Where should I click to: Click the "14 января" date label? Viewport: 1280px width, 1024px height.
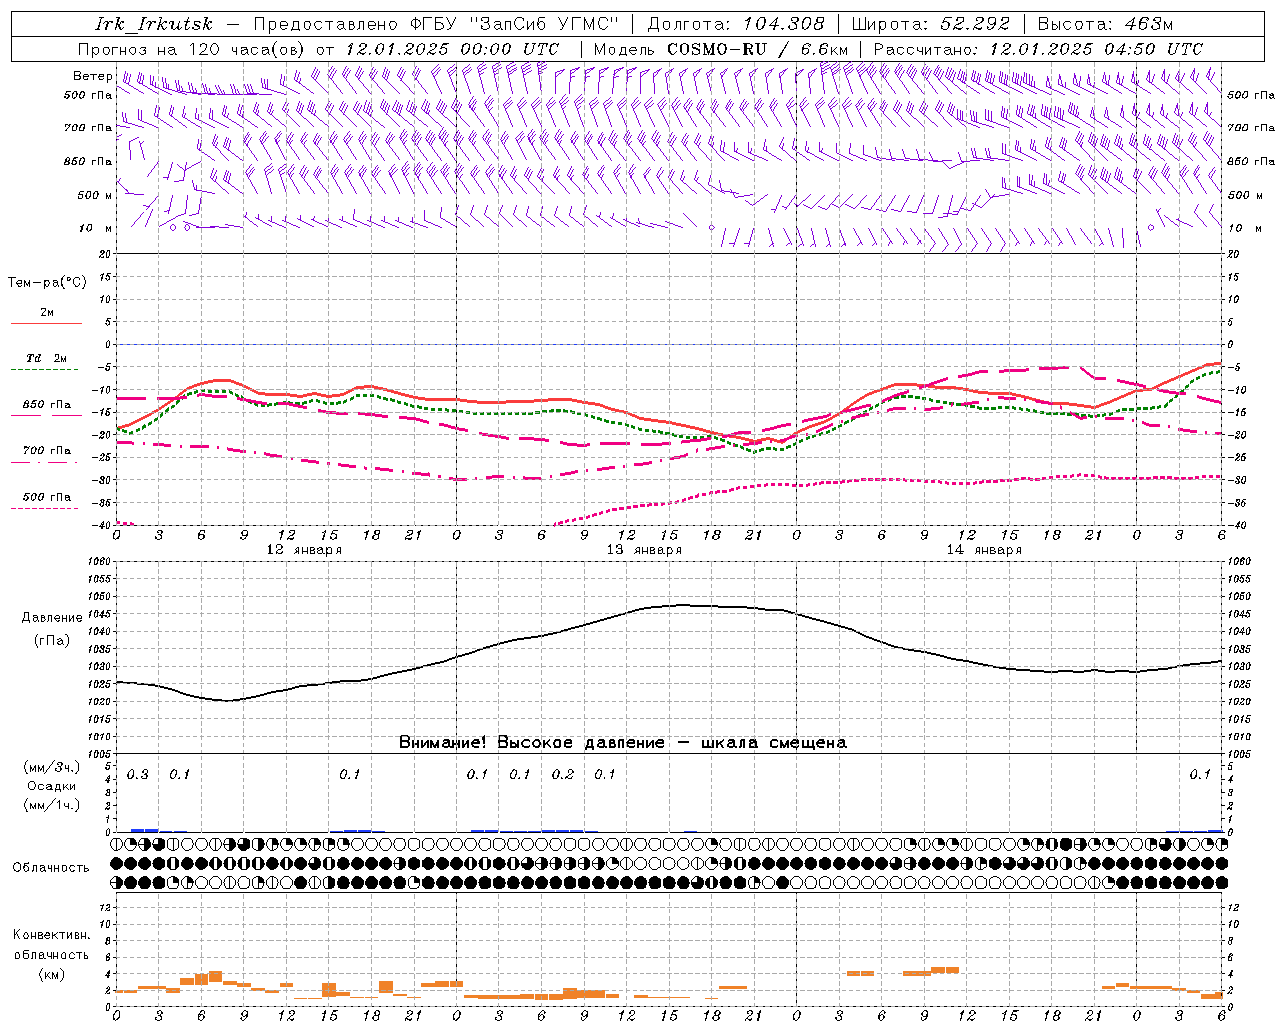click(x=984, y=549)
